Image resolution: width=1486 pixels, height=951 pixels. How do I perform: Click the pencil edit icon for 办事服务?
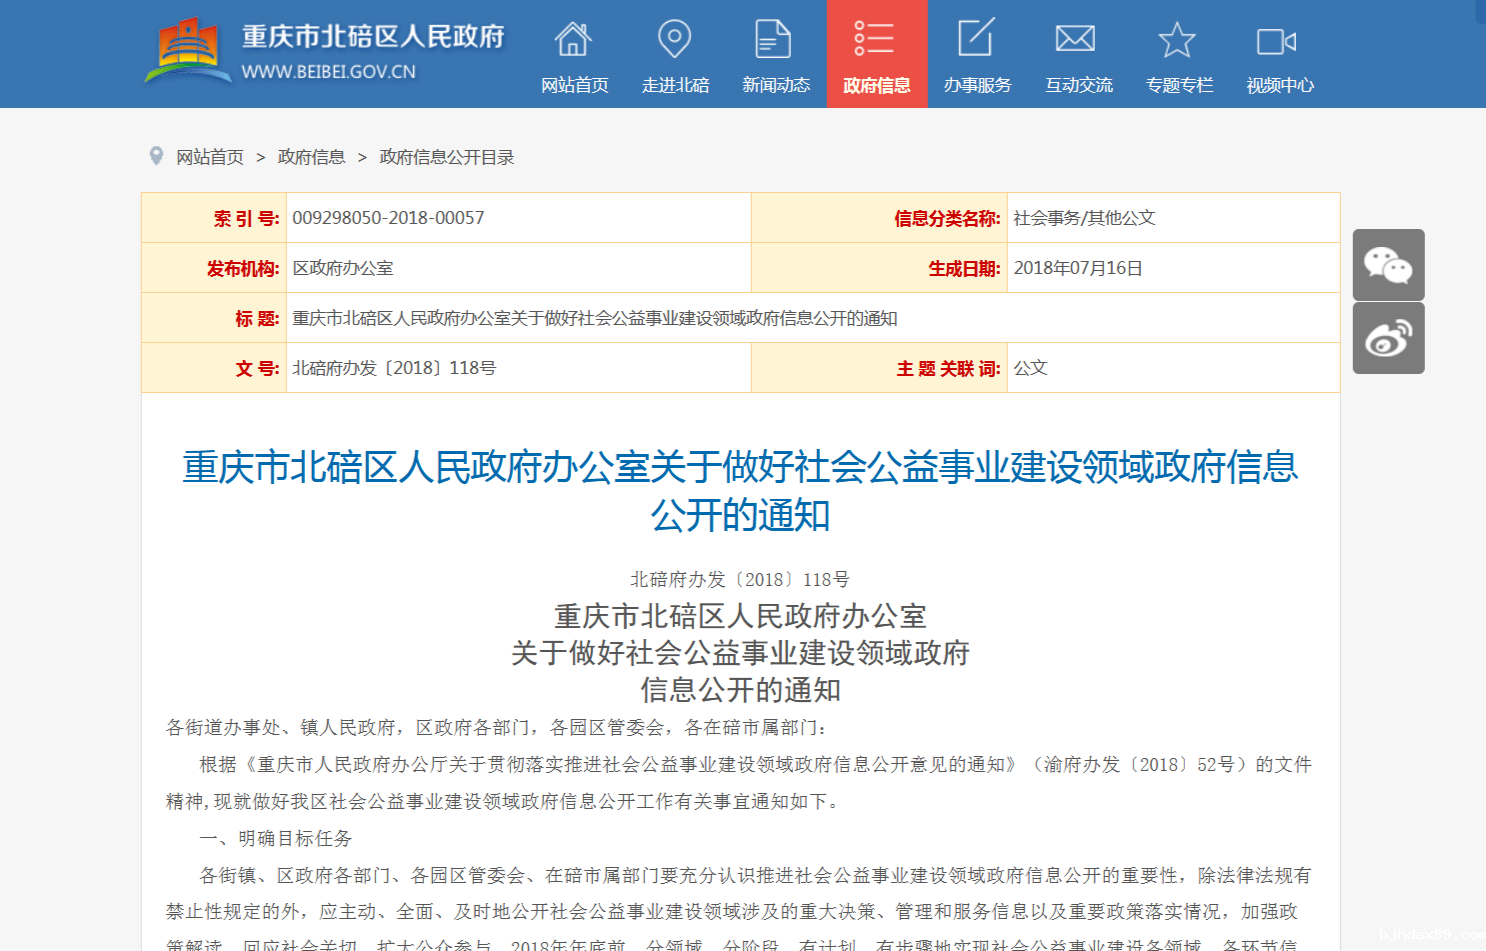(976, 39)
